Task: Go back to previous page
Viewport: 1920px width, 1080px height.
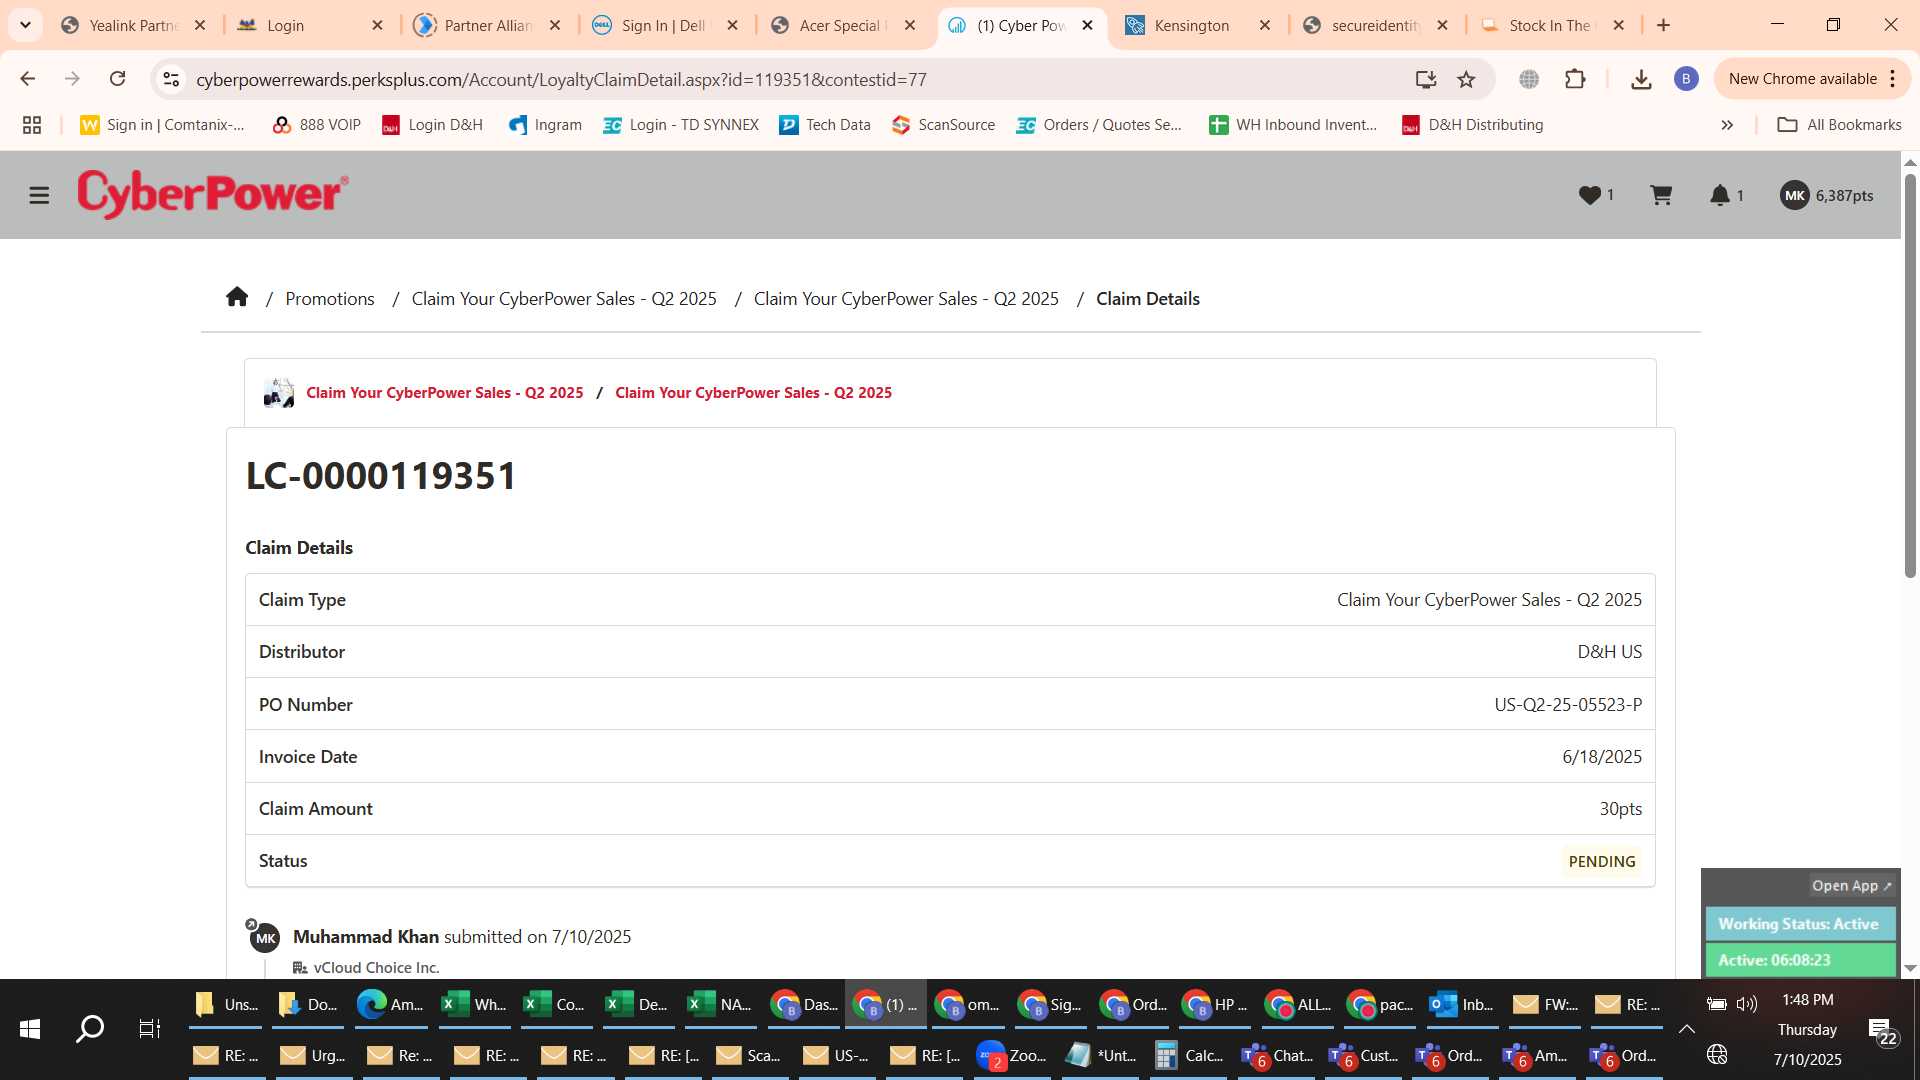Action: tap(28, 79)
